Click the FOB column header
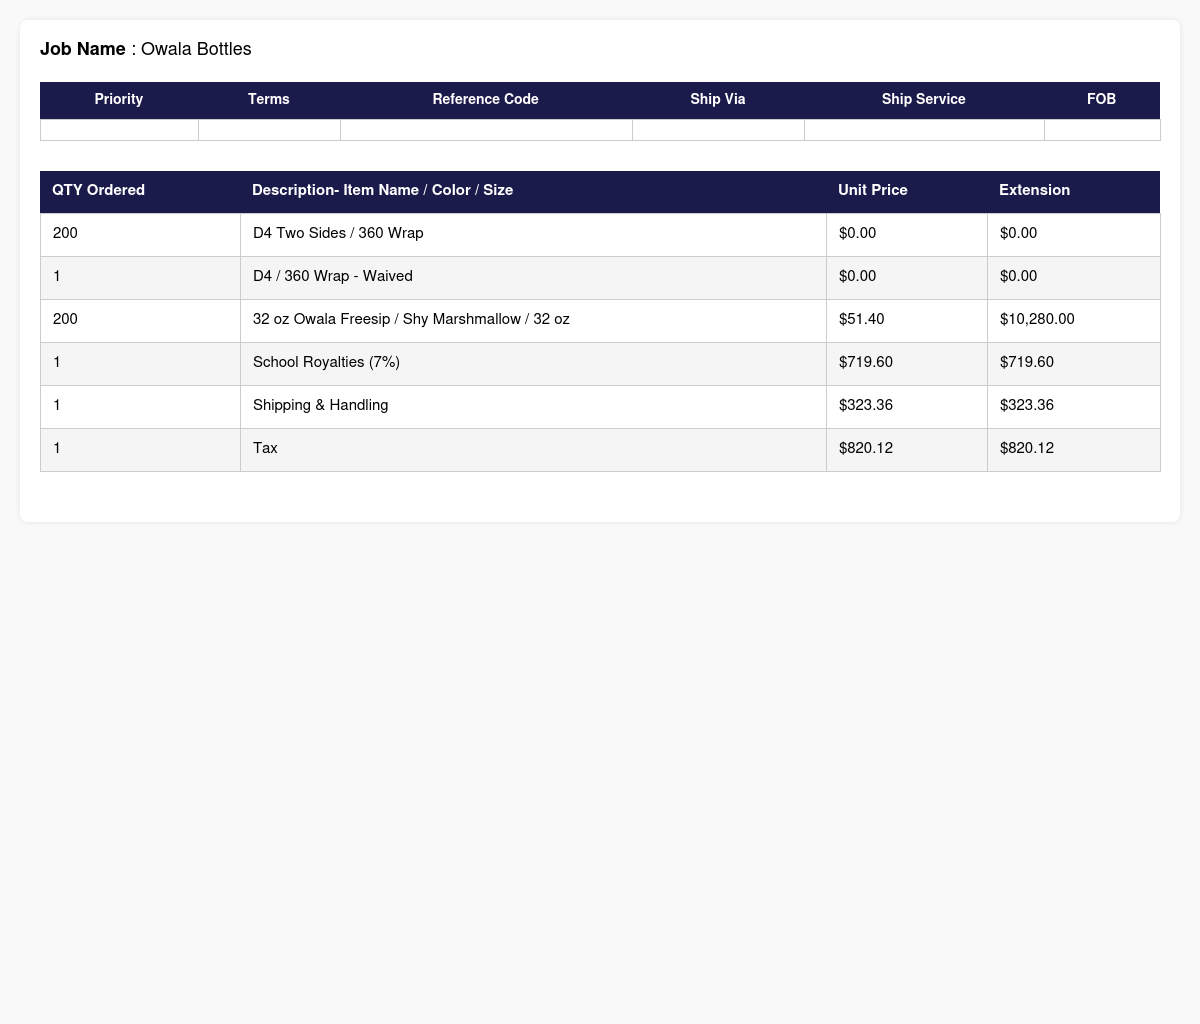The height and width of the screenshot is (1024, 1200). tap(1102, 100)
